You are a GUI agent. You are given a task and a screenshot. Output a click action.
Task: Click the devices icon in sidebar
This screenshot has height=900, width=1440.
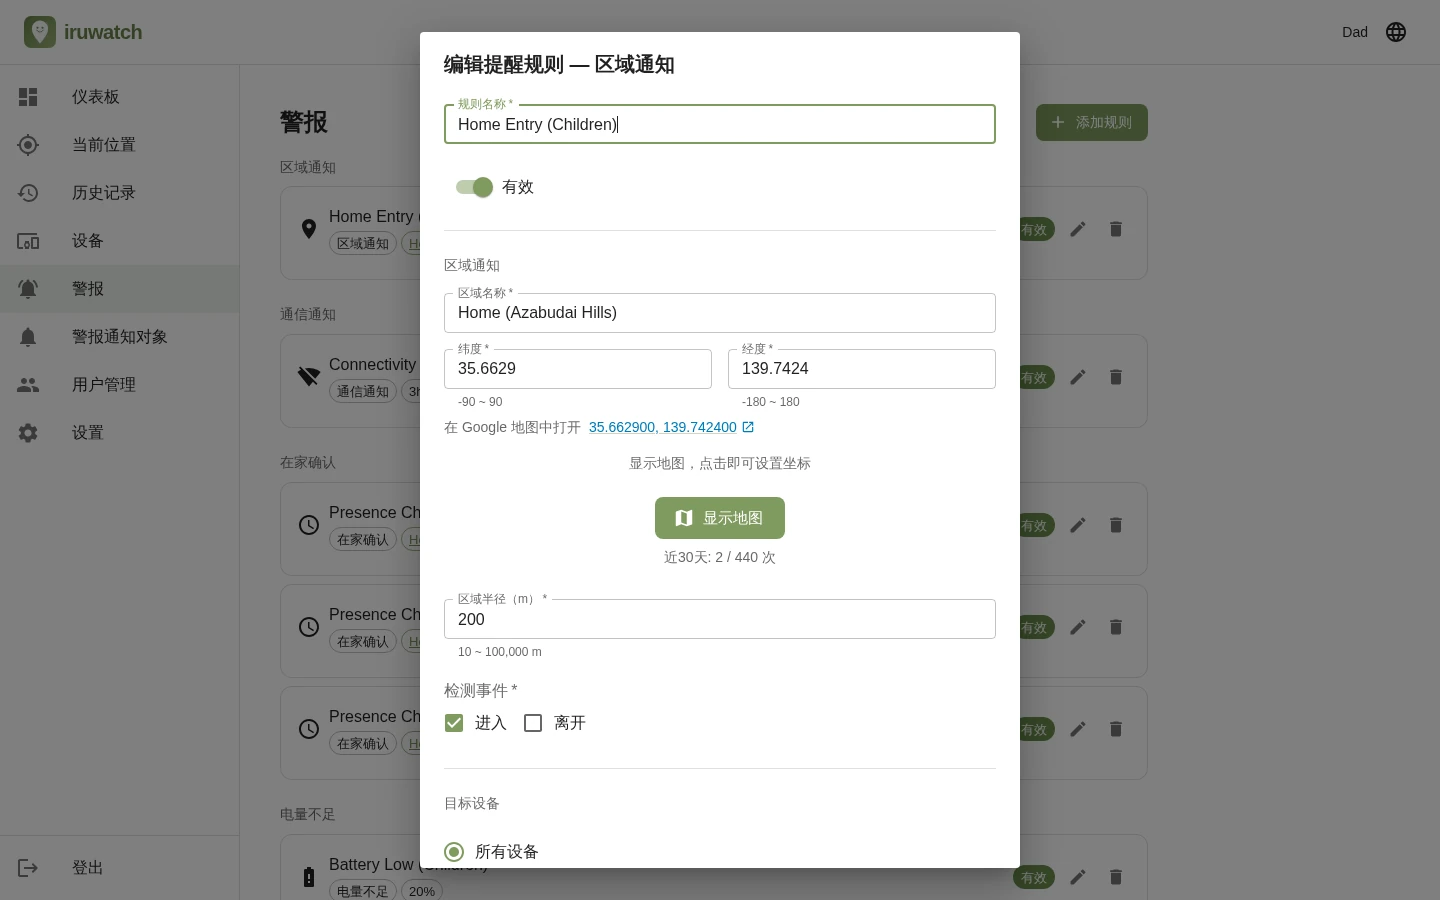click(x=28, y=241)
